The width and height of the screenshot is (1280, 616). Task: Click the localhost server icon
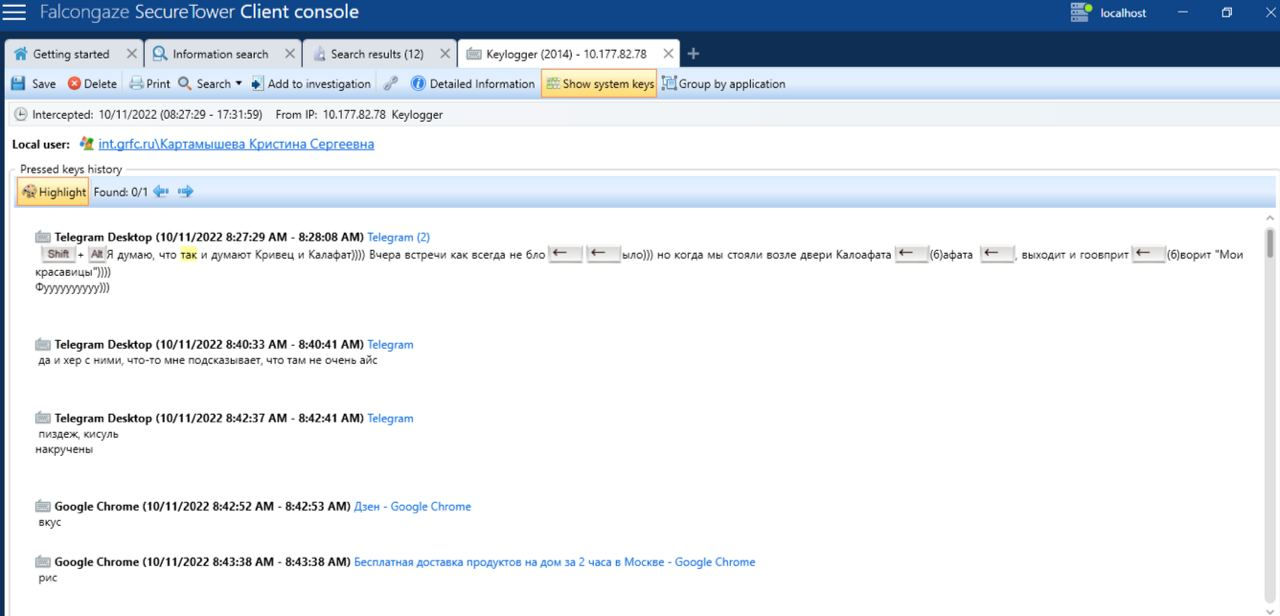tap(1080, 13)
